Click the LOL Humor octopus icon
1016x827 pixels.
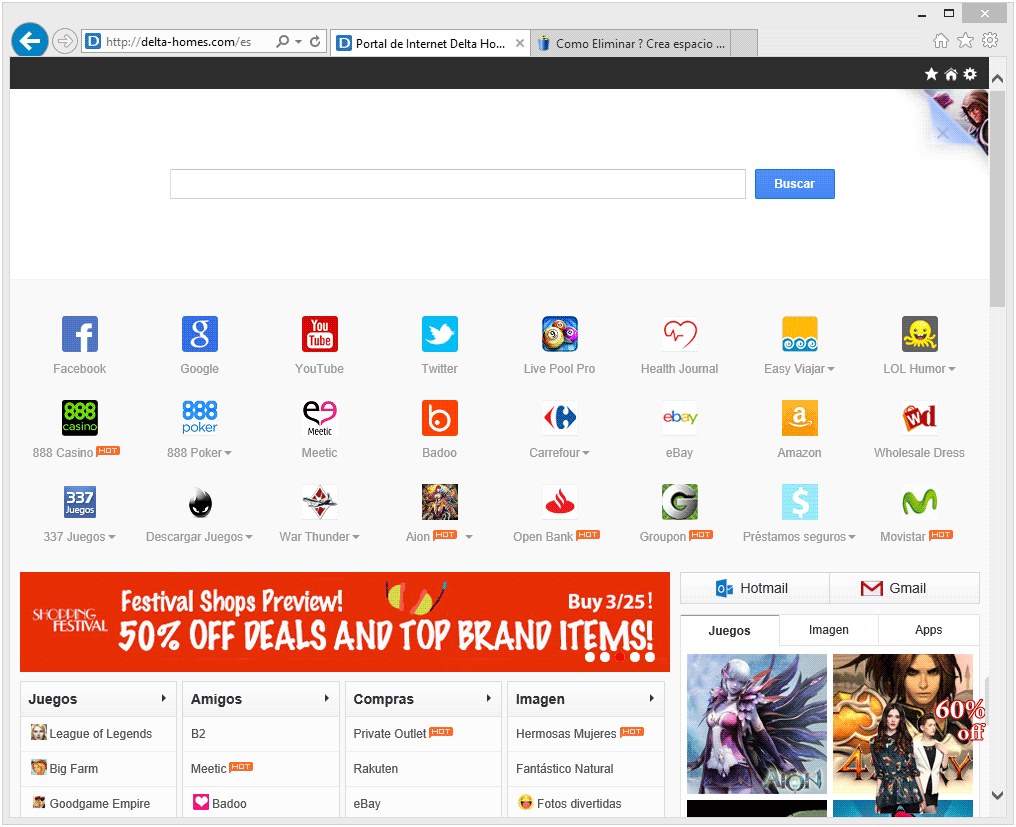pos(919,334)
